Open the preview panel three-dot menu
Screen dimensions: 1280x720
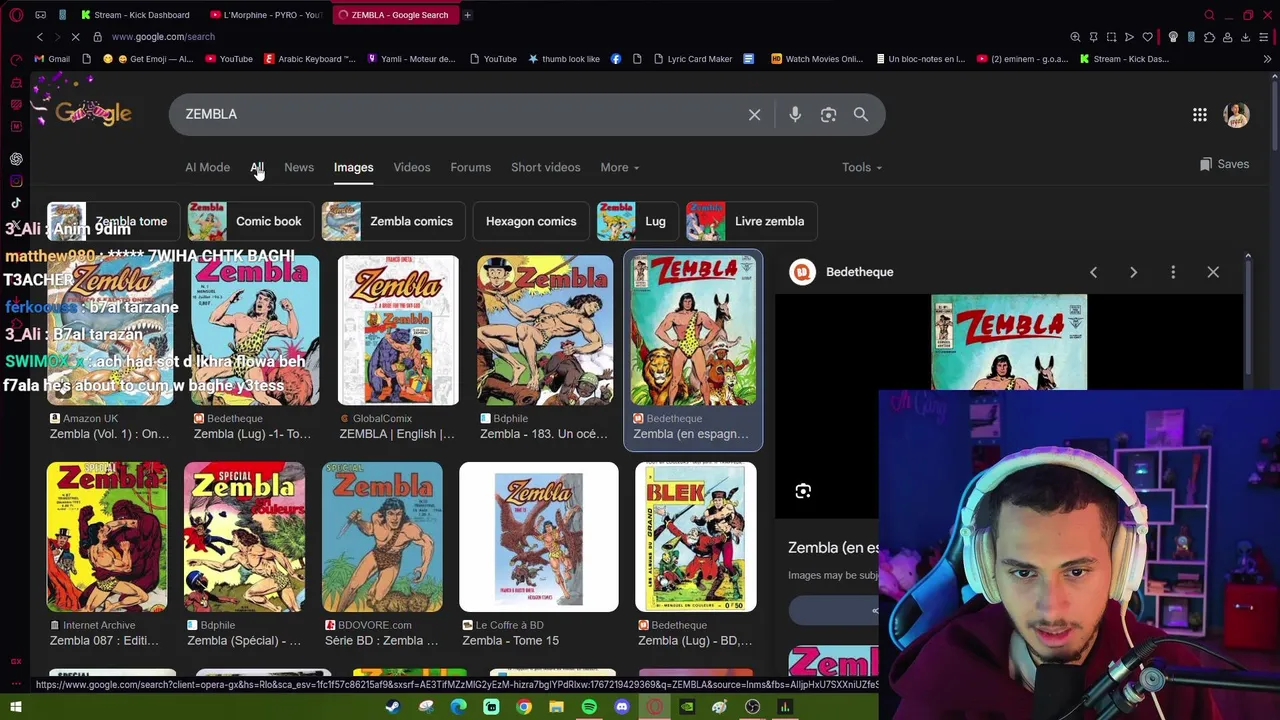coord(1173,272)
